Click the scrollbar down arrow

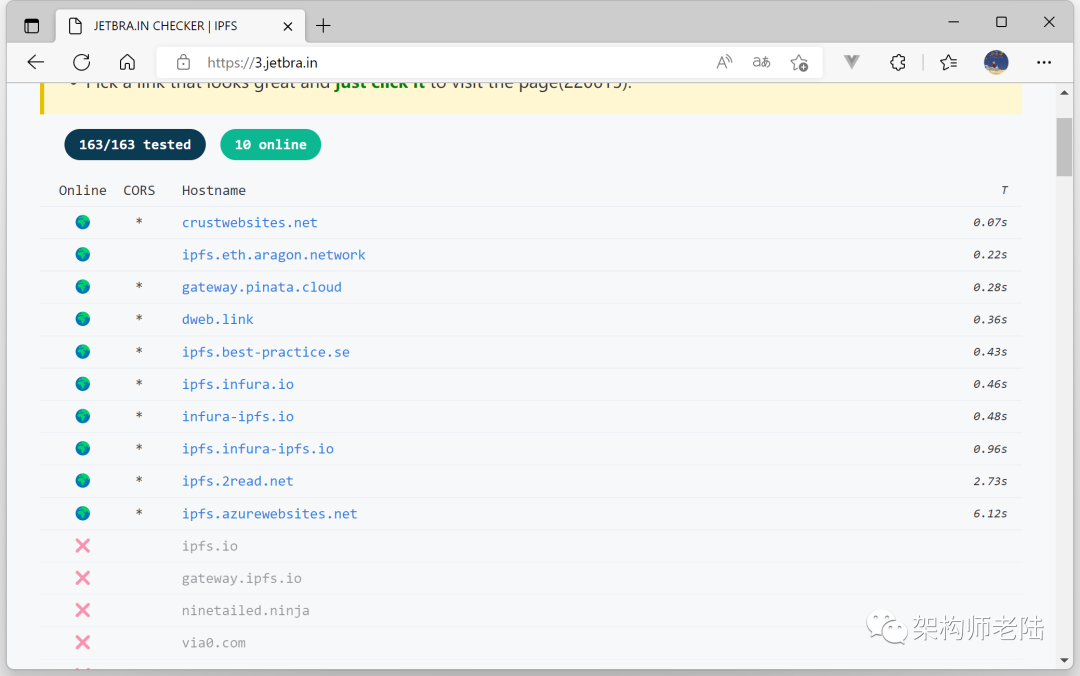pos(1064,660)
